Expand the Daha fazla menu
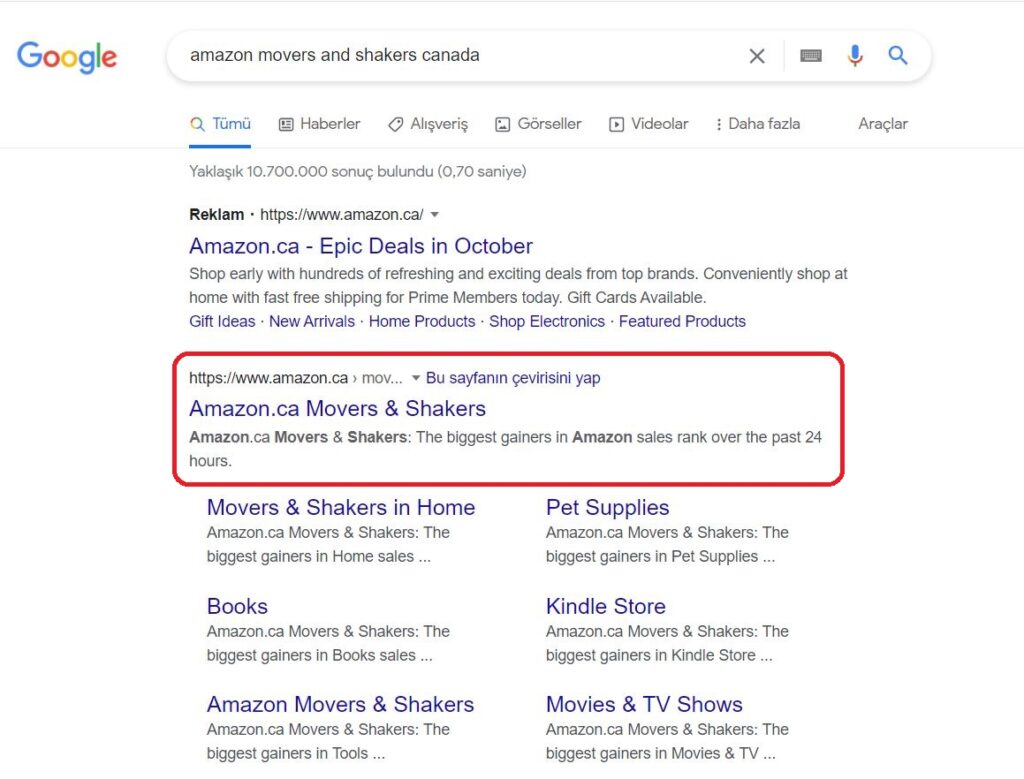Viewport: 1024px width, 779px height. point(758,124)
